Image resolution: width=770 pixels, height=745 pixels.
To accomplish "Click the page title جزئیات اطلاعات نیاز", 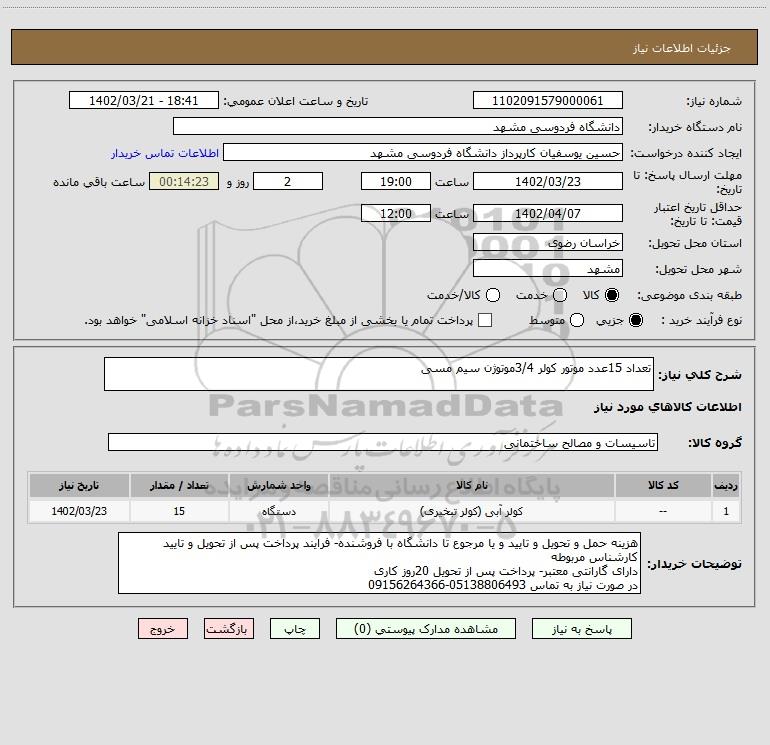I will tap(682, 48).
